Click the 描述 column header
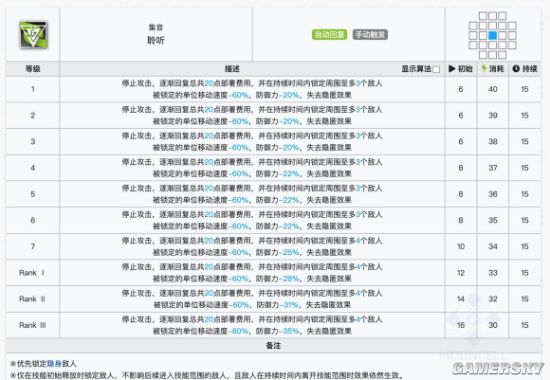The width and height of the screenshot is (550, 380). pos(232,69)
